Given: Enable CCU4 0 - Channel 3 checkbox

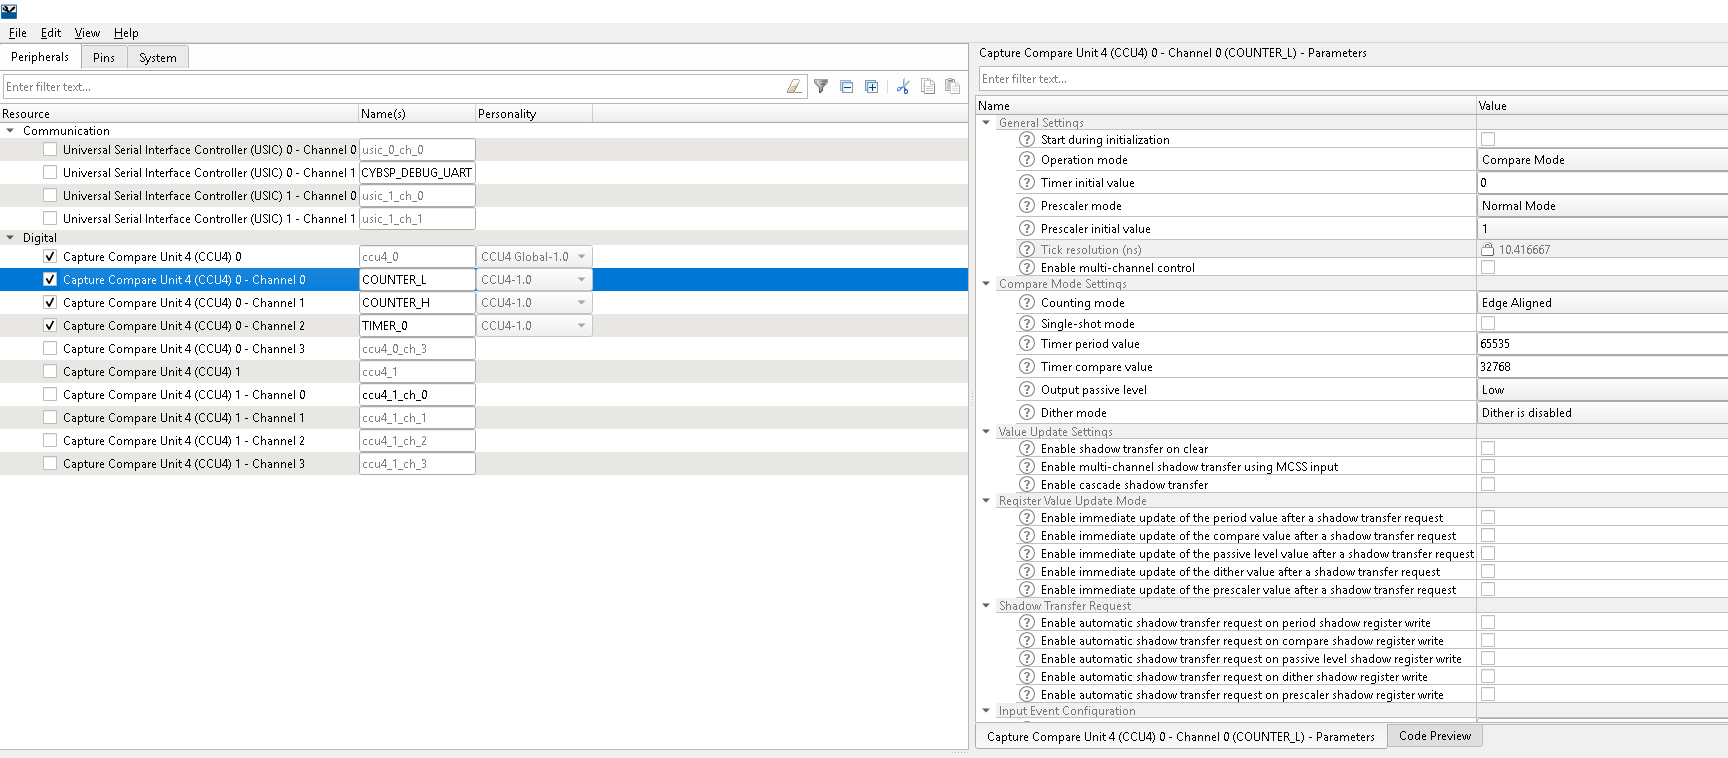Looking at the screenshot, I should [50, 348].
